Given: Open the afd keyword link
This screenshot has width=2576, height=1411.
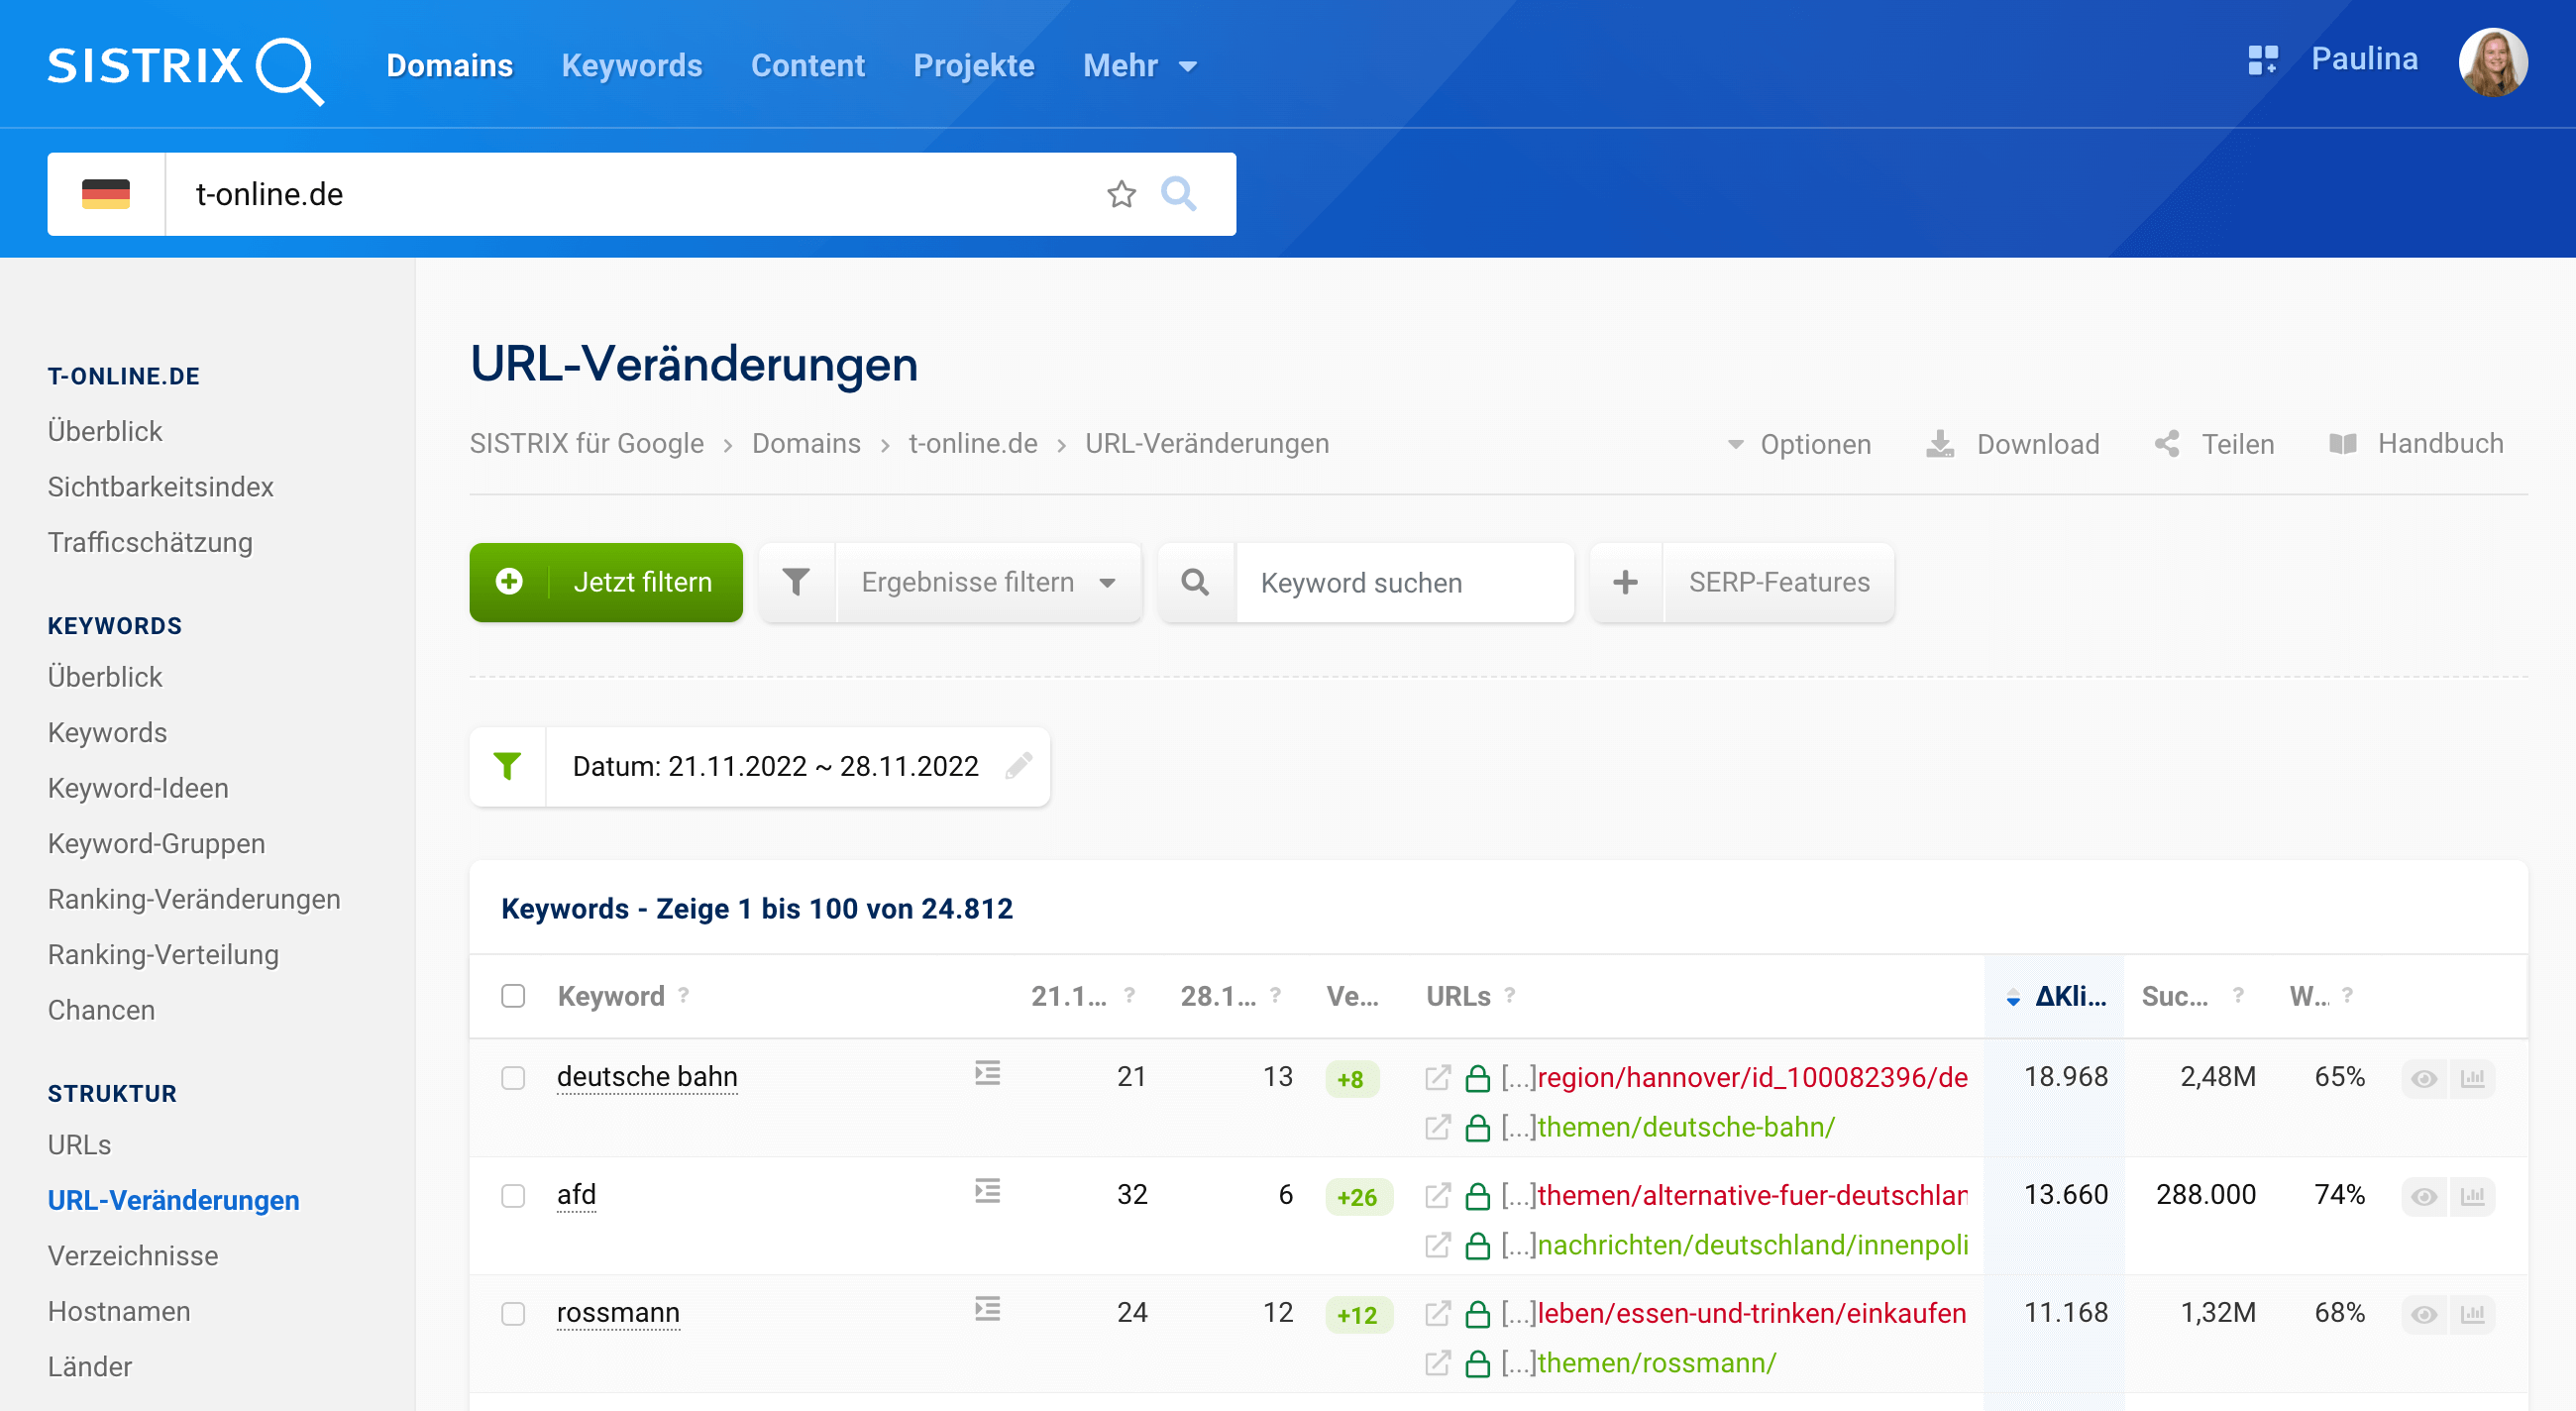Looking at the screenshot, I should point(576,1195).
